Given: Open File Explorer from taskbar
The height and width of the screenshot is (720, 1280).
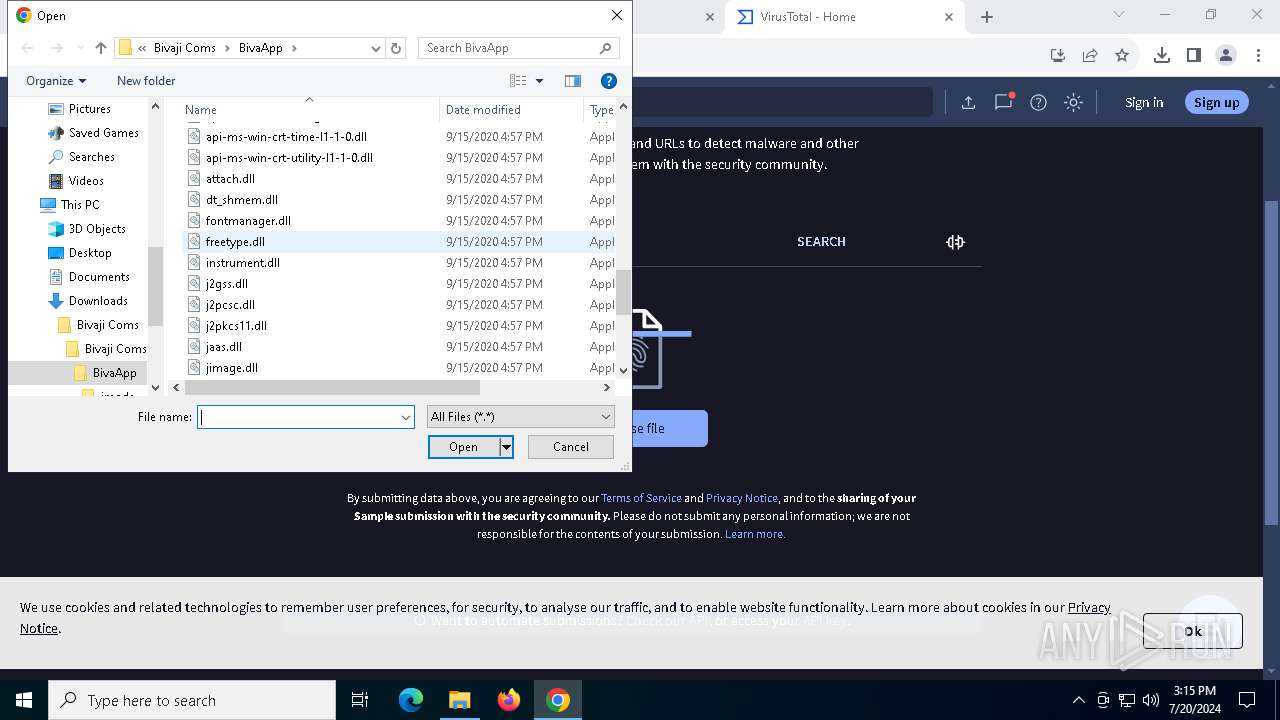Looking at the screenshot, I should pos(459,700).
